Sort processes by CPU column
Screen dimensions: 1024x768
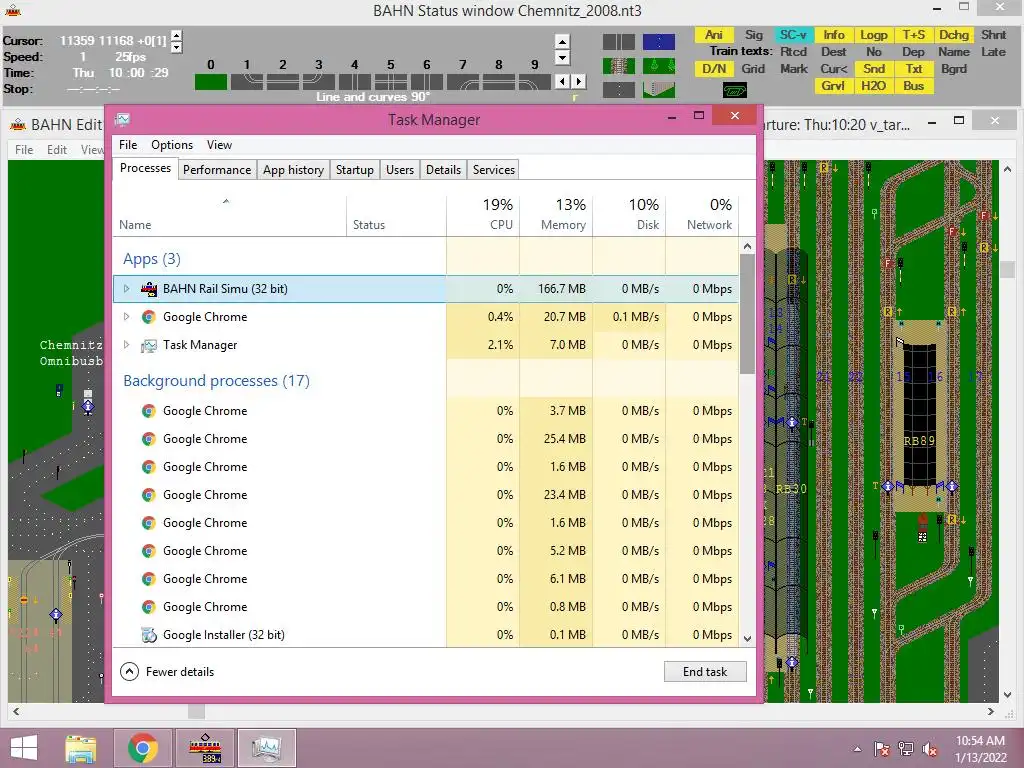coord(483,214)
